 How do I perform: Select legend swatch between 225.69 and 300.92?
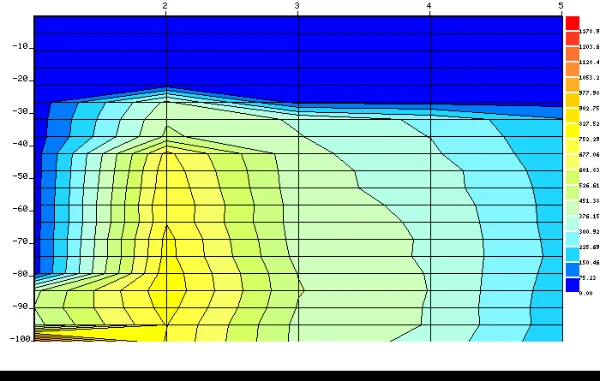[x=572, y=239]
